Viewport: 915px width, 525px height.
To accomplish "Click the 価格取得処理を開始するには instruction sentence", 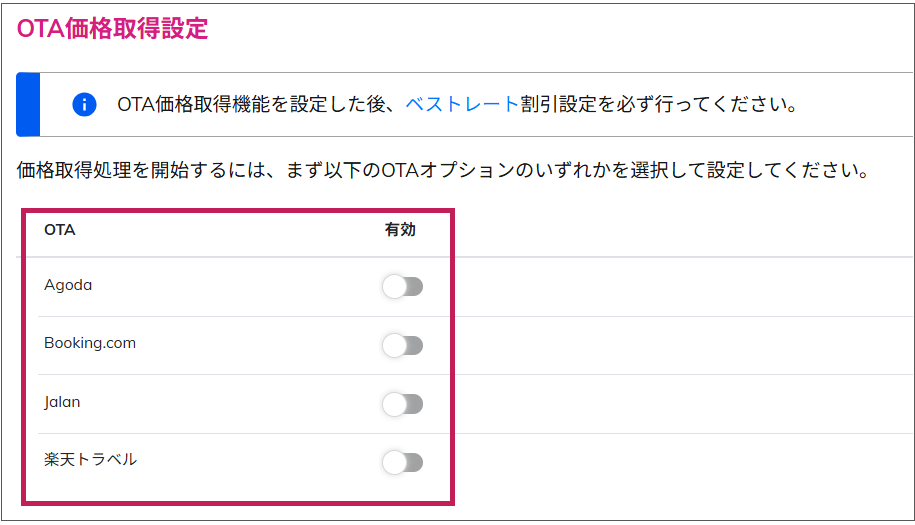I will (442, 170).
